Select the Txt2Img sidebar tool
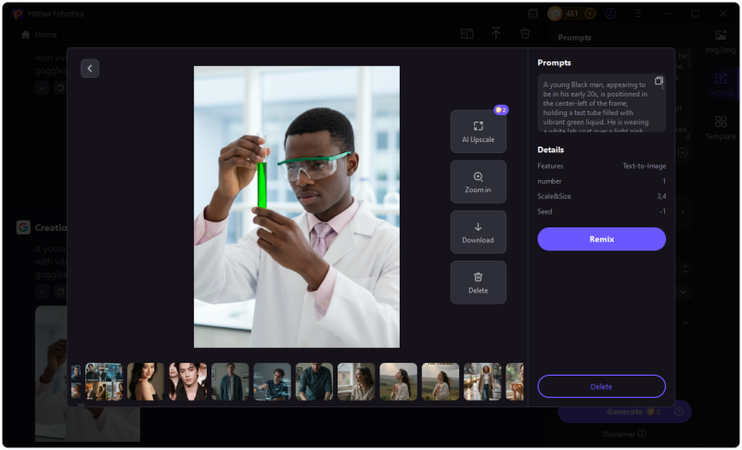 720,84
